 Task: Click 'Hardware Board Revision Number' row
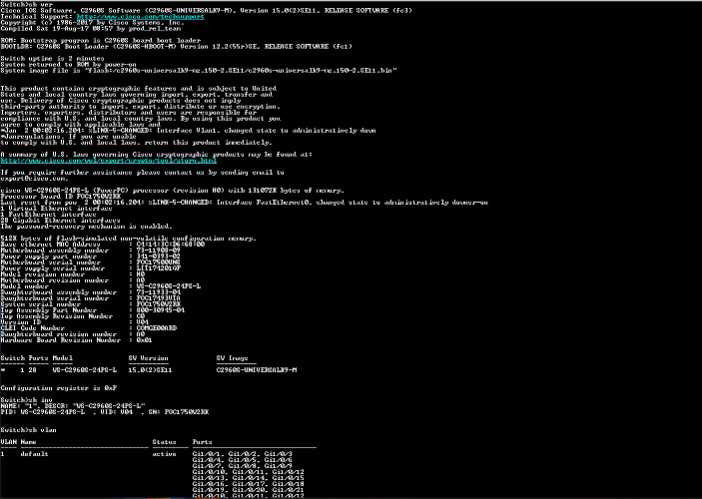click(x=77, y=340)
